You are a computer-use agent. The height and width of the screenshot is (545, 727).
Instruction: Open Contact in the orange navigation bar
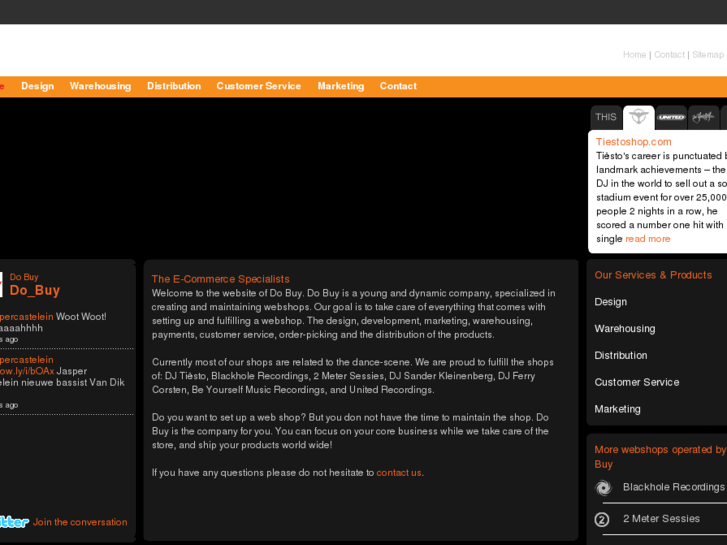(x=398, y=86)
